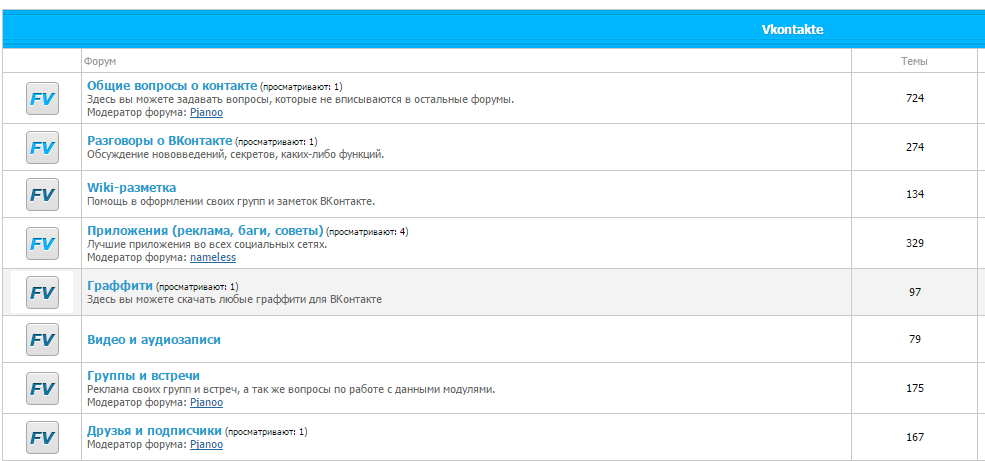Click FV icon beside Разговоры о ВКонтакте

[x=42, y=147]
